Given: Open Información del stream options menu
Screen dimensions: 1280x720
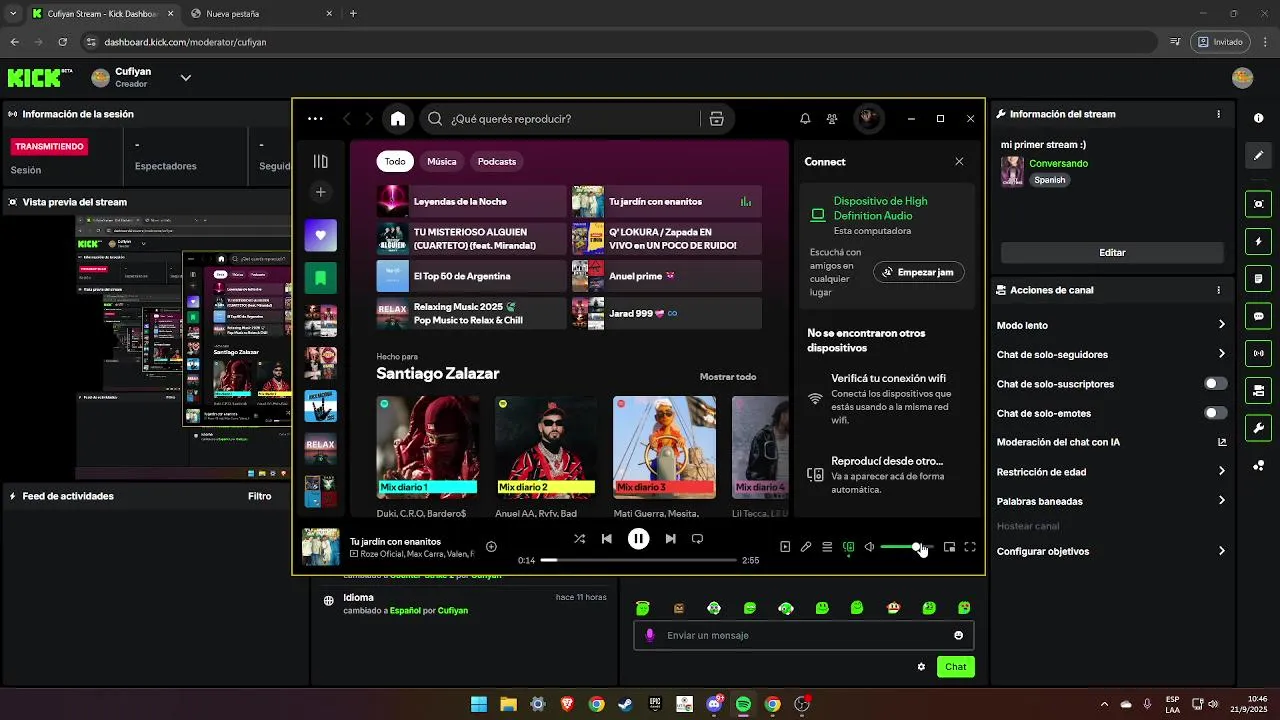Looking at the screenshot, I should point(1218,114).
